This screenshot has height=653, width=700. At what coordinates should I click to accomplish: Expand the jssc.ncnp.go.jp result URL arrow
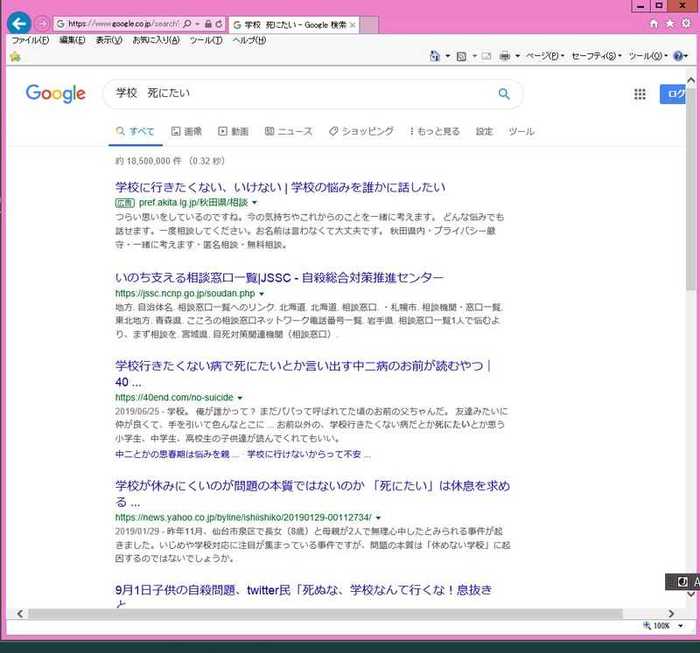(x=262, y=294)
